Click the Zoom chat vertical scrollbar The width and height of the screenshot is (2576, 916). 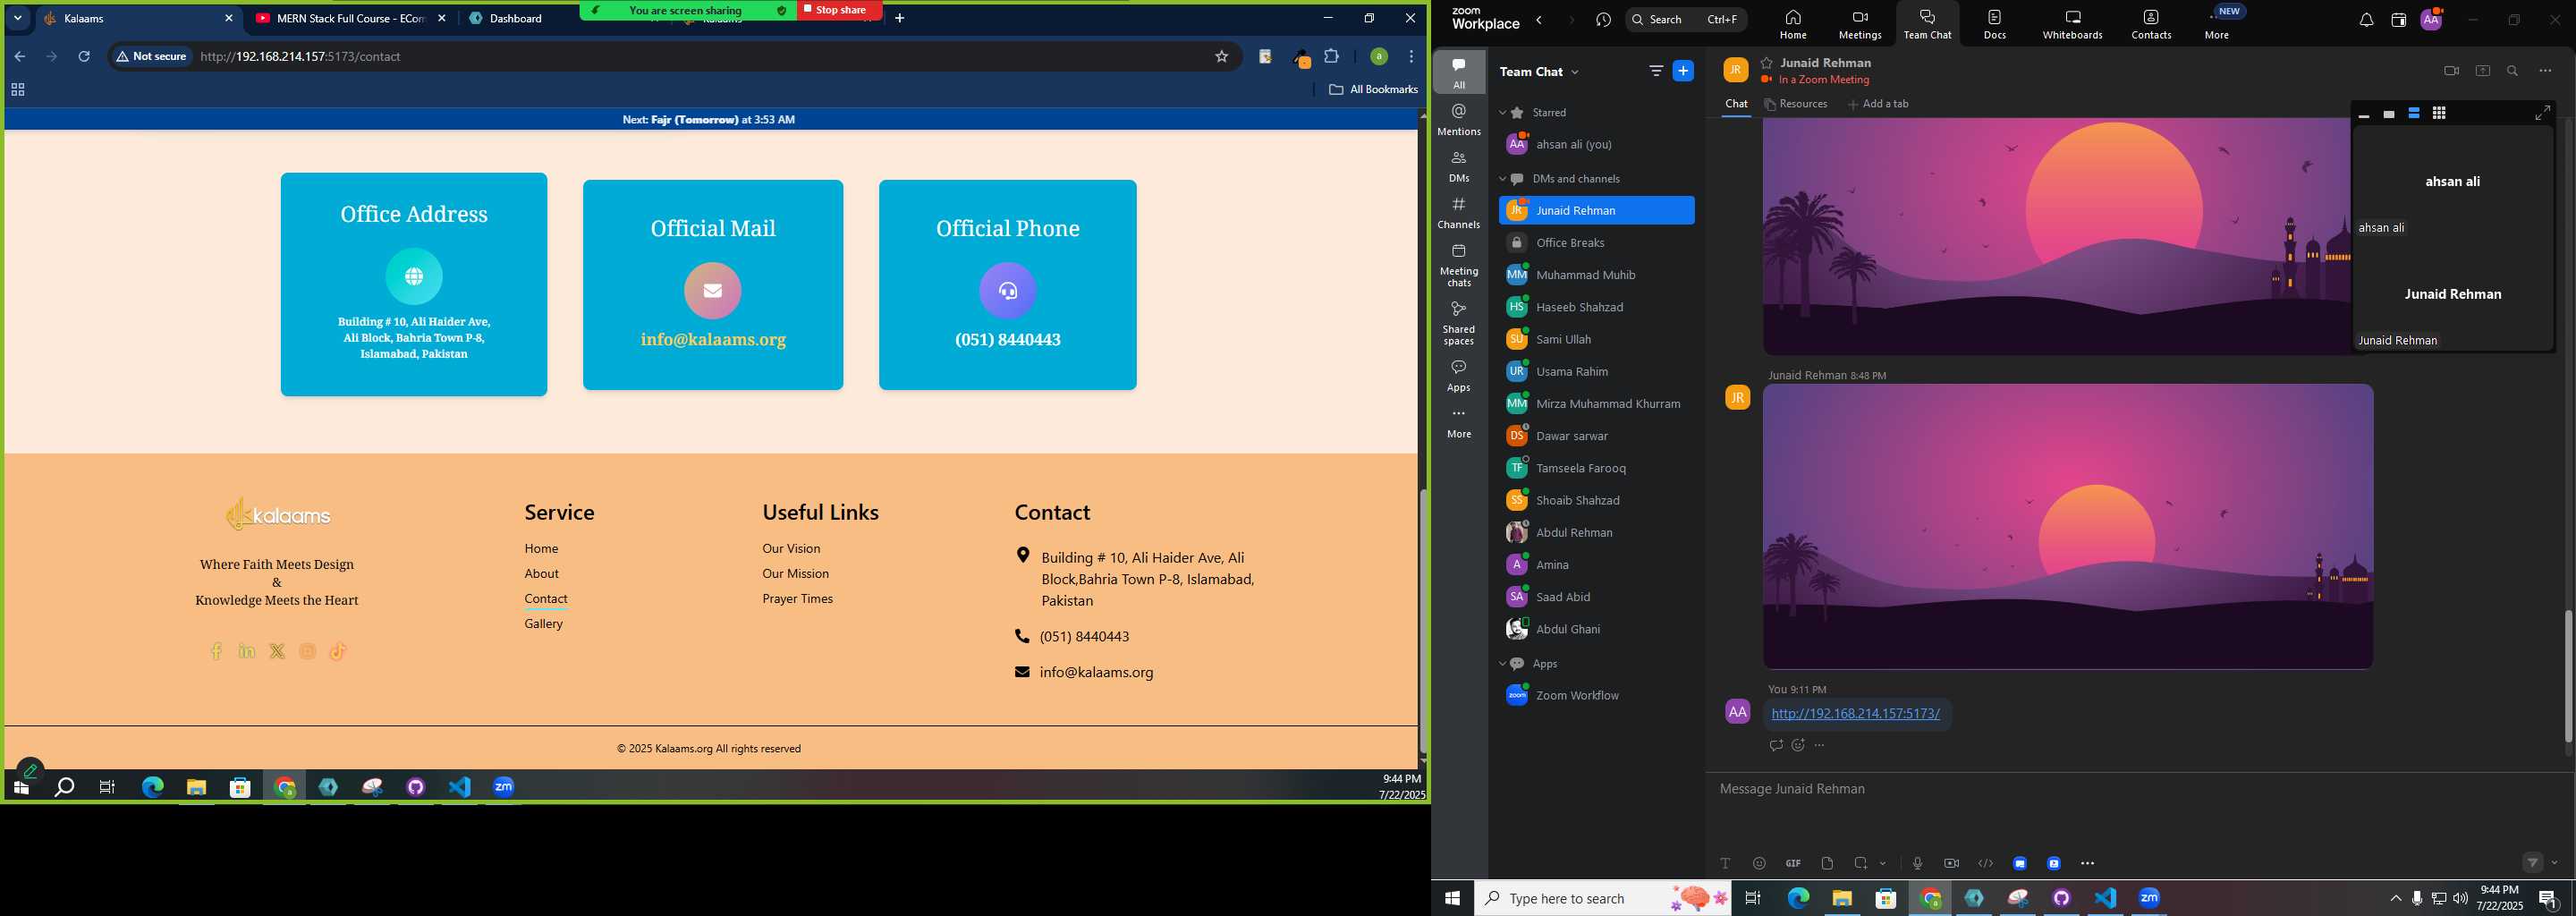(2568, 675)
